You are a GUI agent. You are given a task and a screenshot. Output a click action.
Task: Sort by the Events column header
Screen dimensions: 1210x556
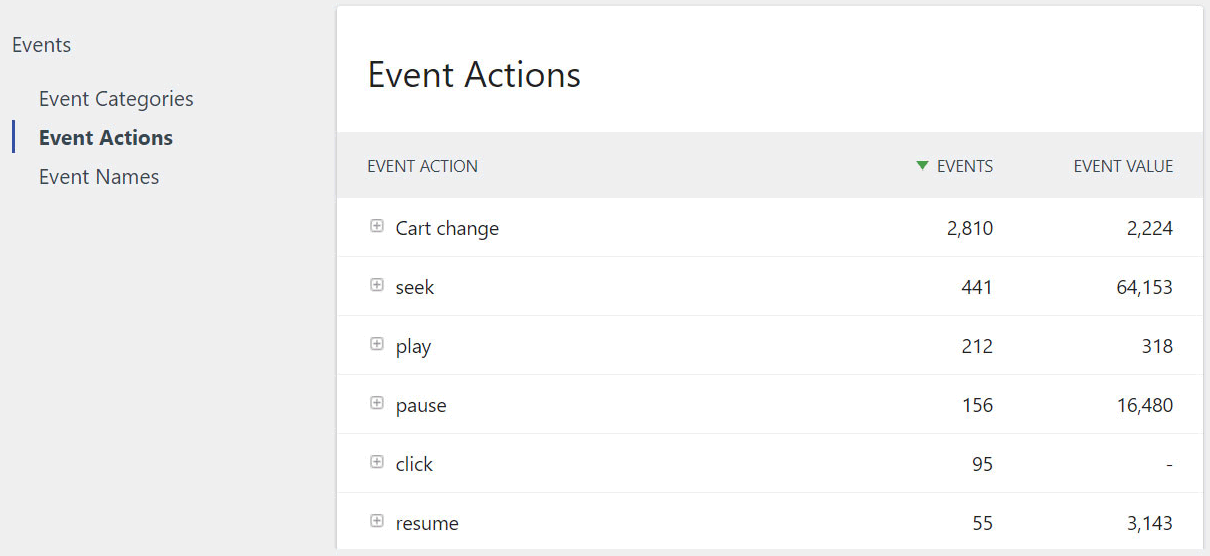(x=964, y=167)
